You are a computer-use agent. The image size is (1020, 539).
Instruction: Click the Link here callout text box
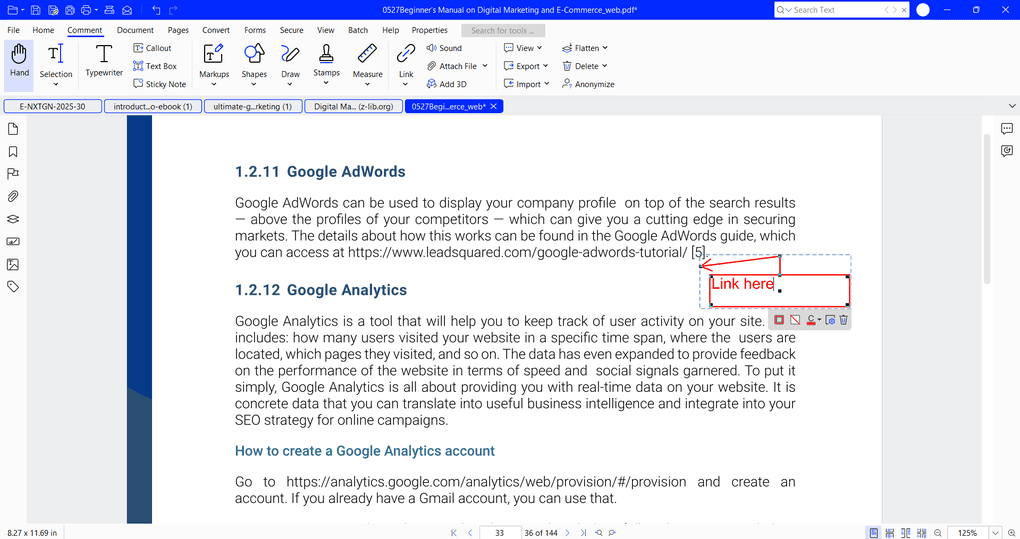[779, 290]
